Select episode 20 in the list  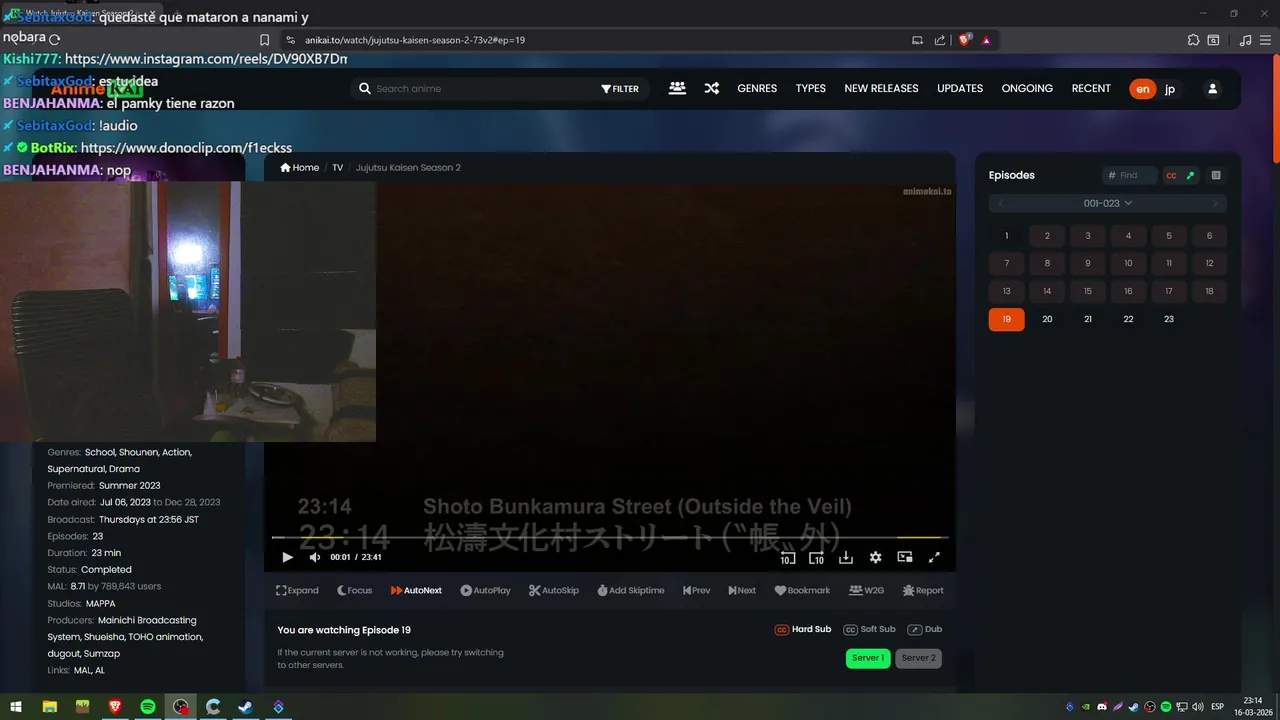point(1047,319)
